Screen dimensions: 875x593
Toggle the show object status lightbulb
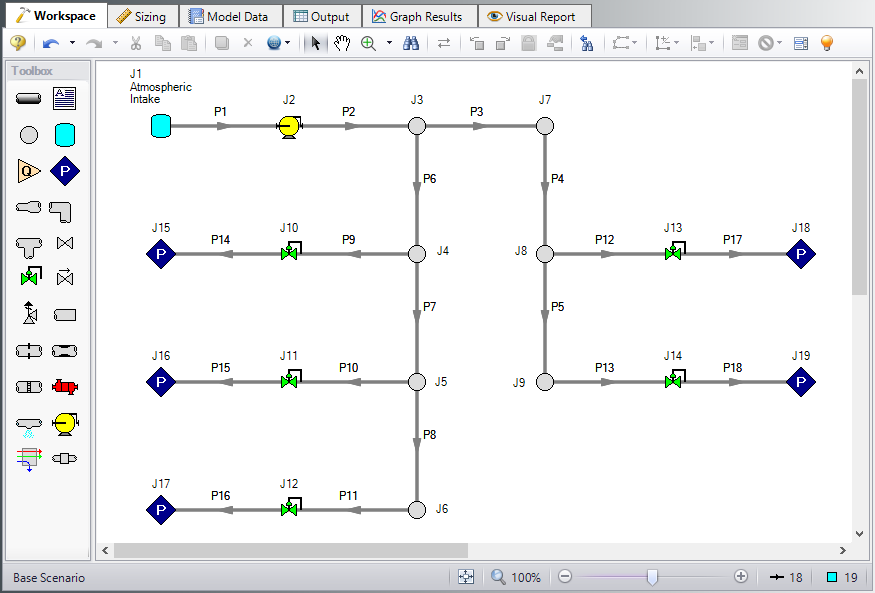pos(826,43)
